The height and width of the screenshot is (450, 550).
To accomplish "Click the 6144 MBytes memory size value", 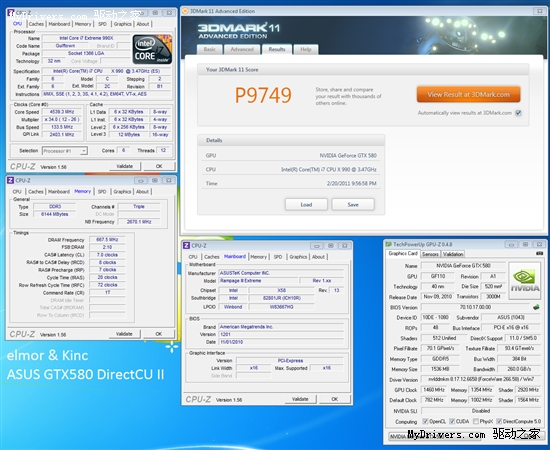I will pos(54,214).
